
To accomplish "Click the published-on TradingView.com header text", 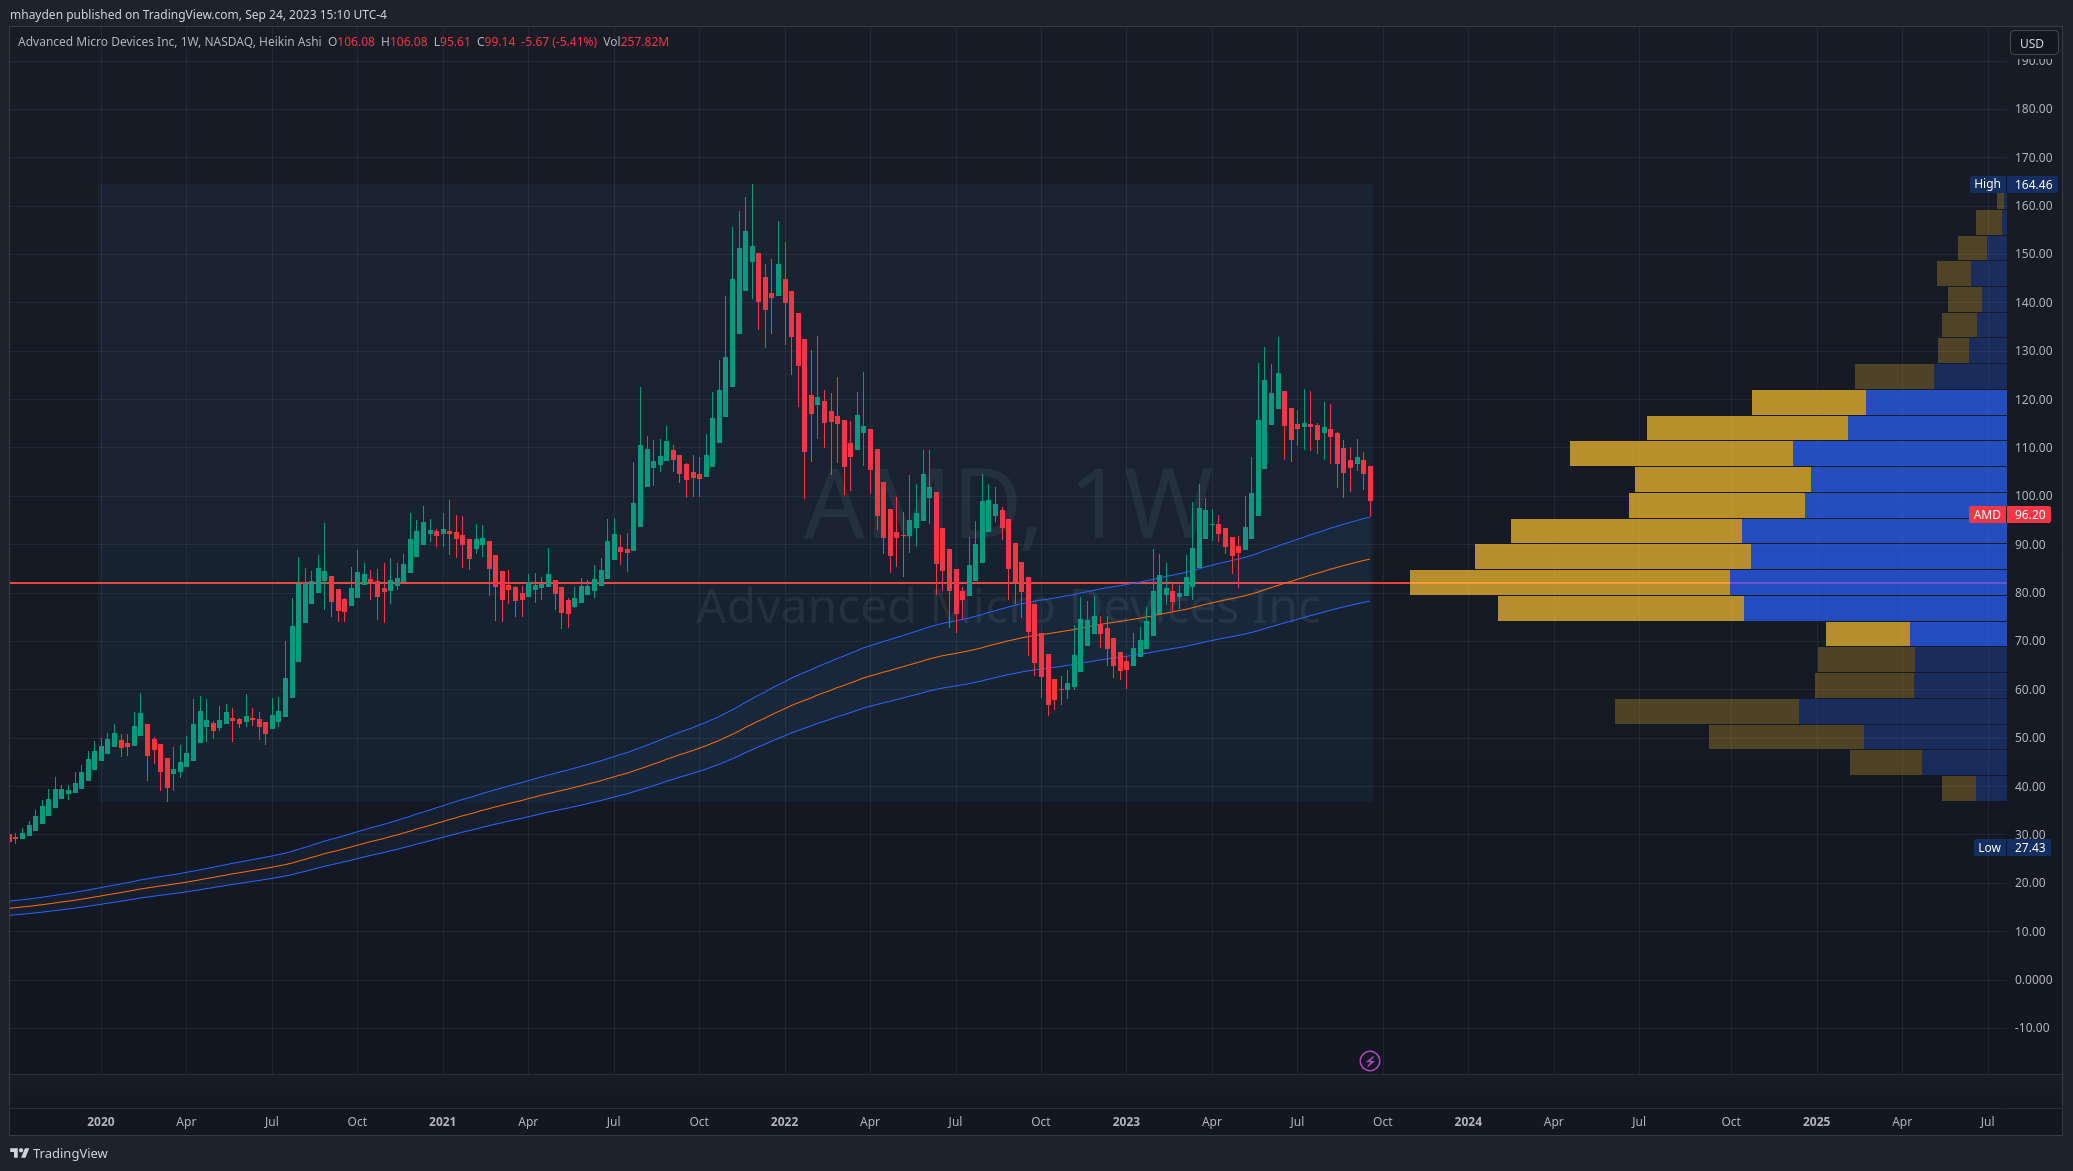I will pyautogui.click(x=198, y=15).
